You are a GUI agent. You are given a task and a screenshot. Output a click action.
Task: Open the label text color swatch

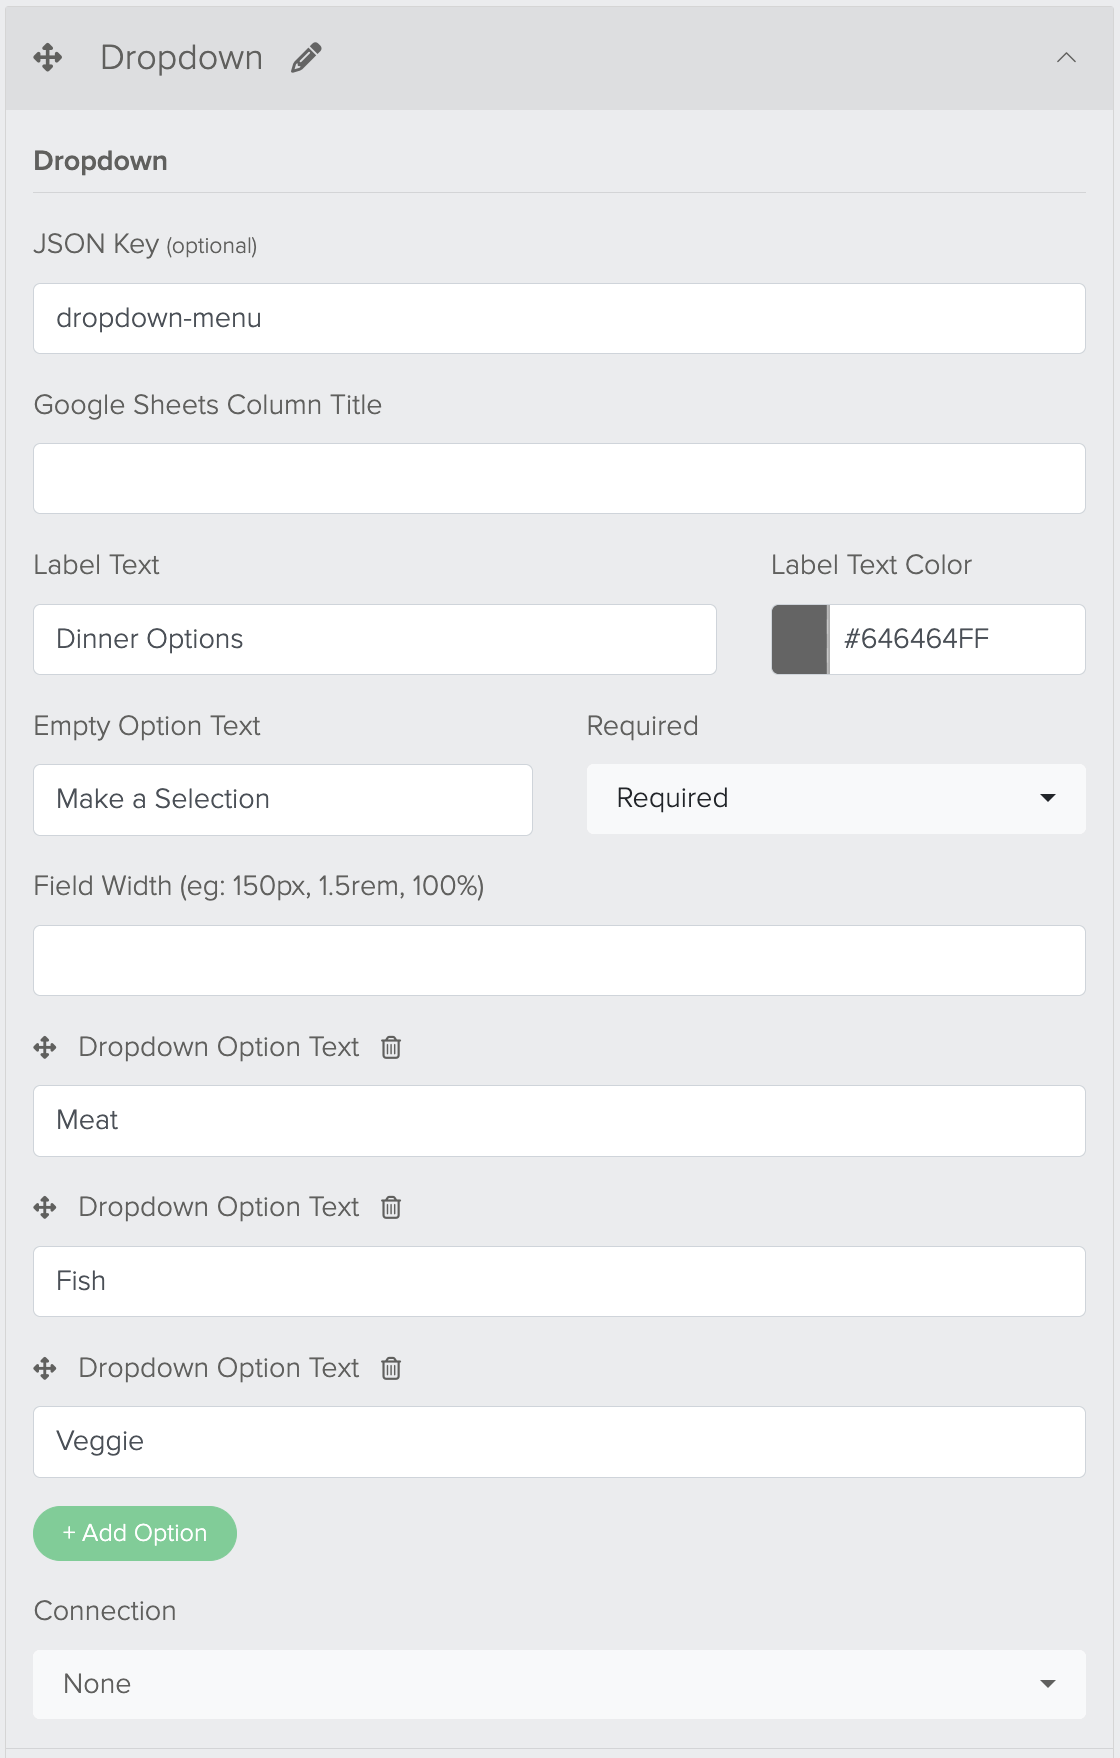point(799,639)
